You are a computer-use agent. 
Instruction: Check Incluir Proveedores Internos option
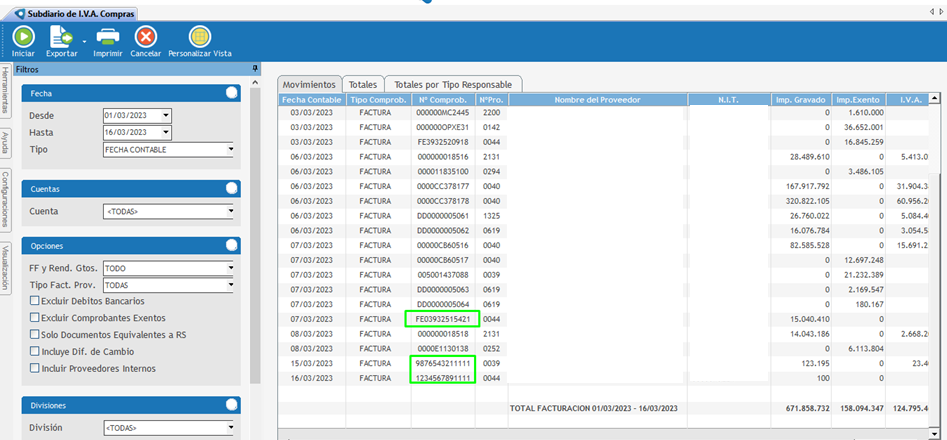coord(34,368)
